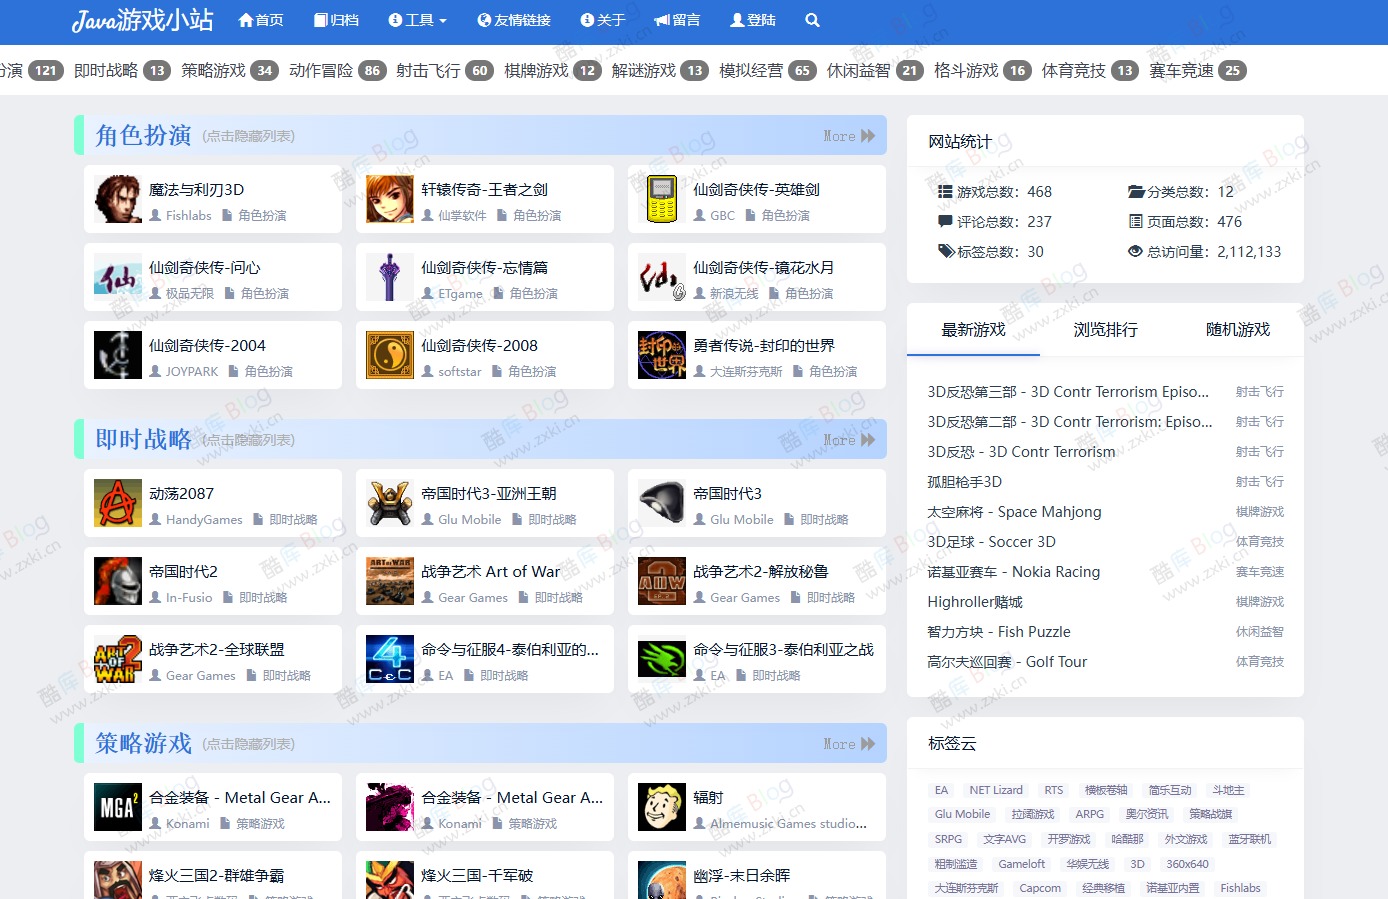
Task: Open 仙剑奇侠传-2008 yin-yang icon
Action: click(390, 355)
